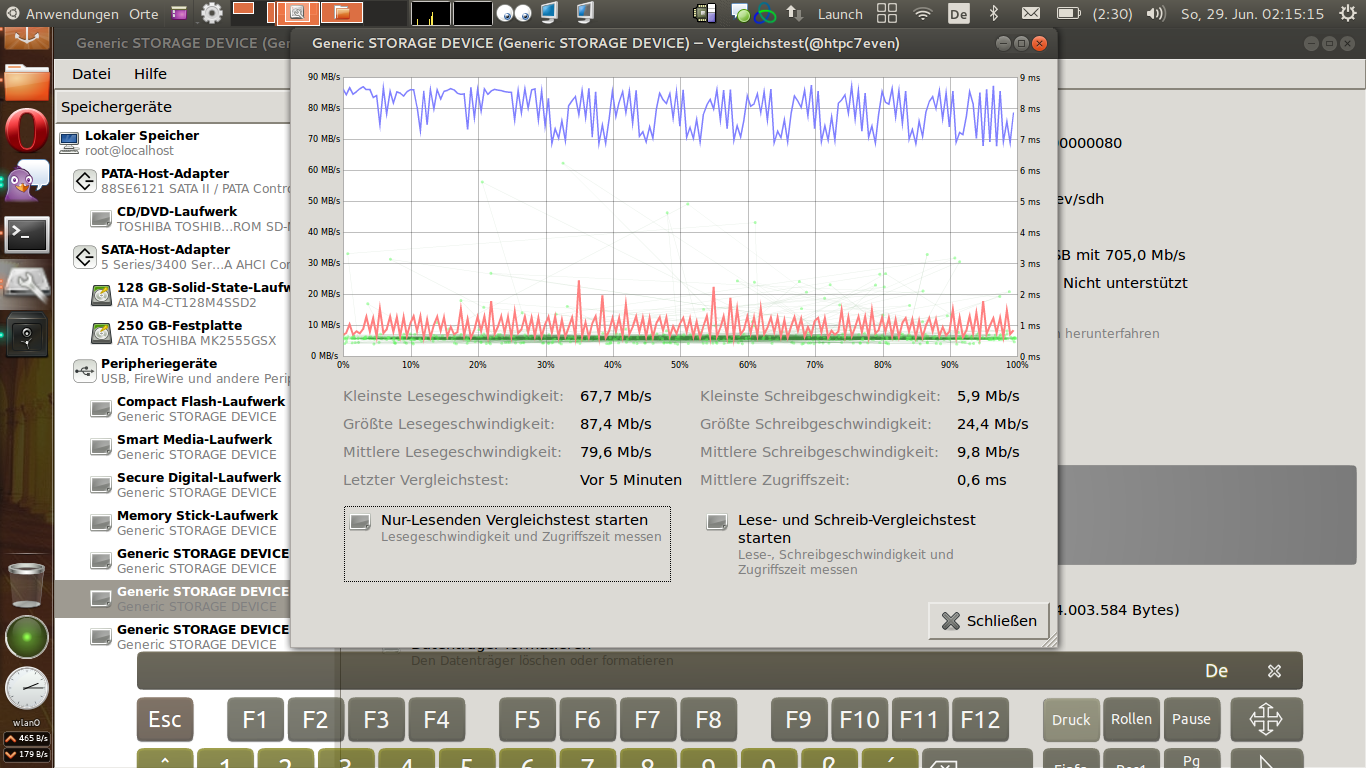Select the 128 GB-Solid-State-Laufwerk device

(200, 295)
